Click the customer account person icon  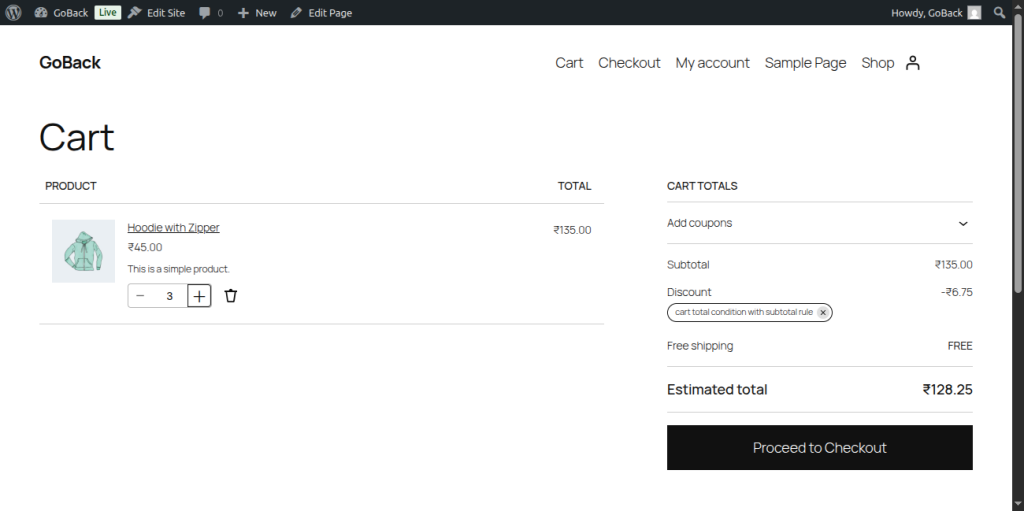[x=913, y=63]
